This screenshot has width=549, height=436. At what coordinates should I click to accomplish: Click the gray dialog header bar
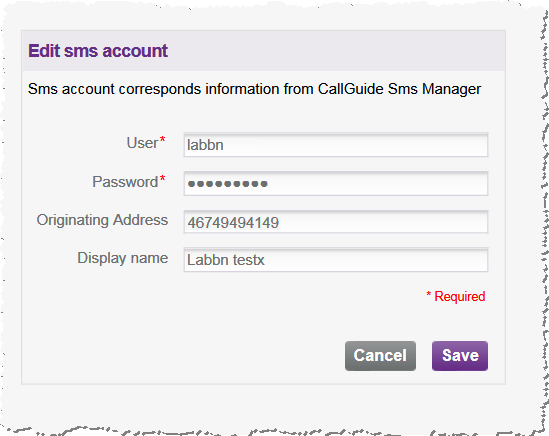[x=264, y=51]
